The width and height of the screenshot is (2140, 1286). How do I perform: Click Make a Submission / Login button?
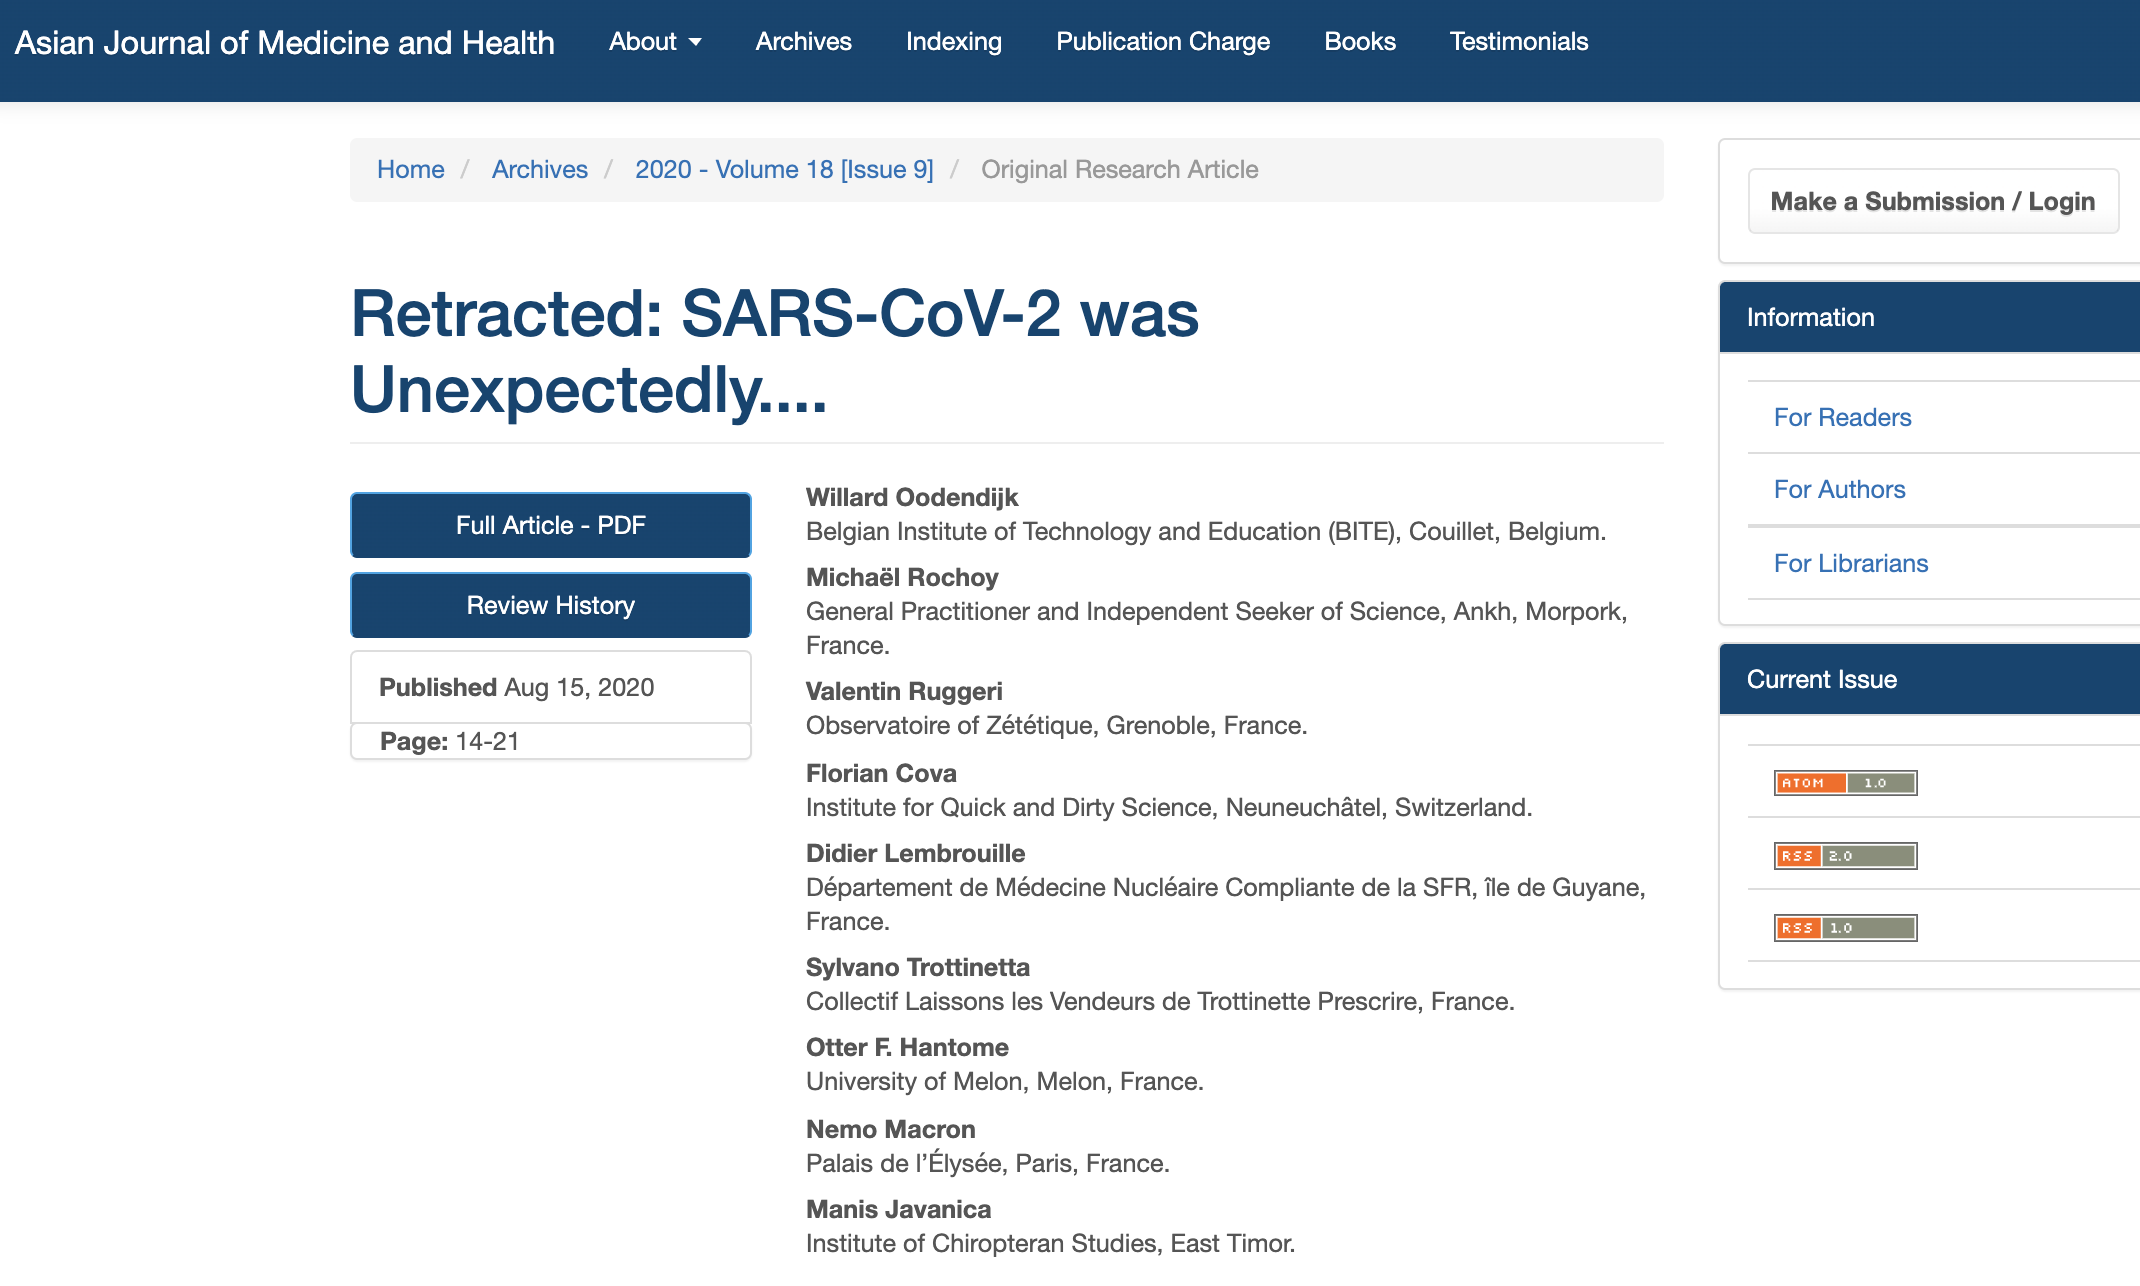[x=1933, y=201]
